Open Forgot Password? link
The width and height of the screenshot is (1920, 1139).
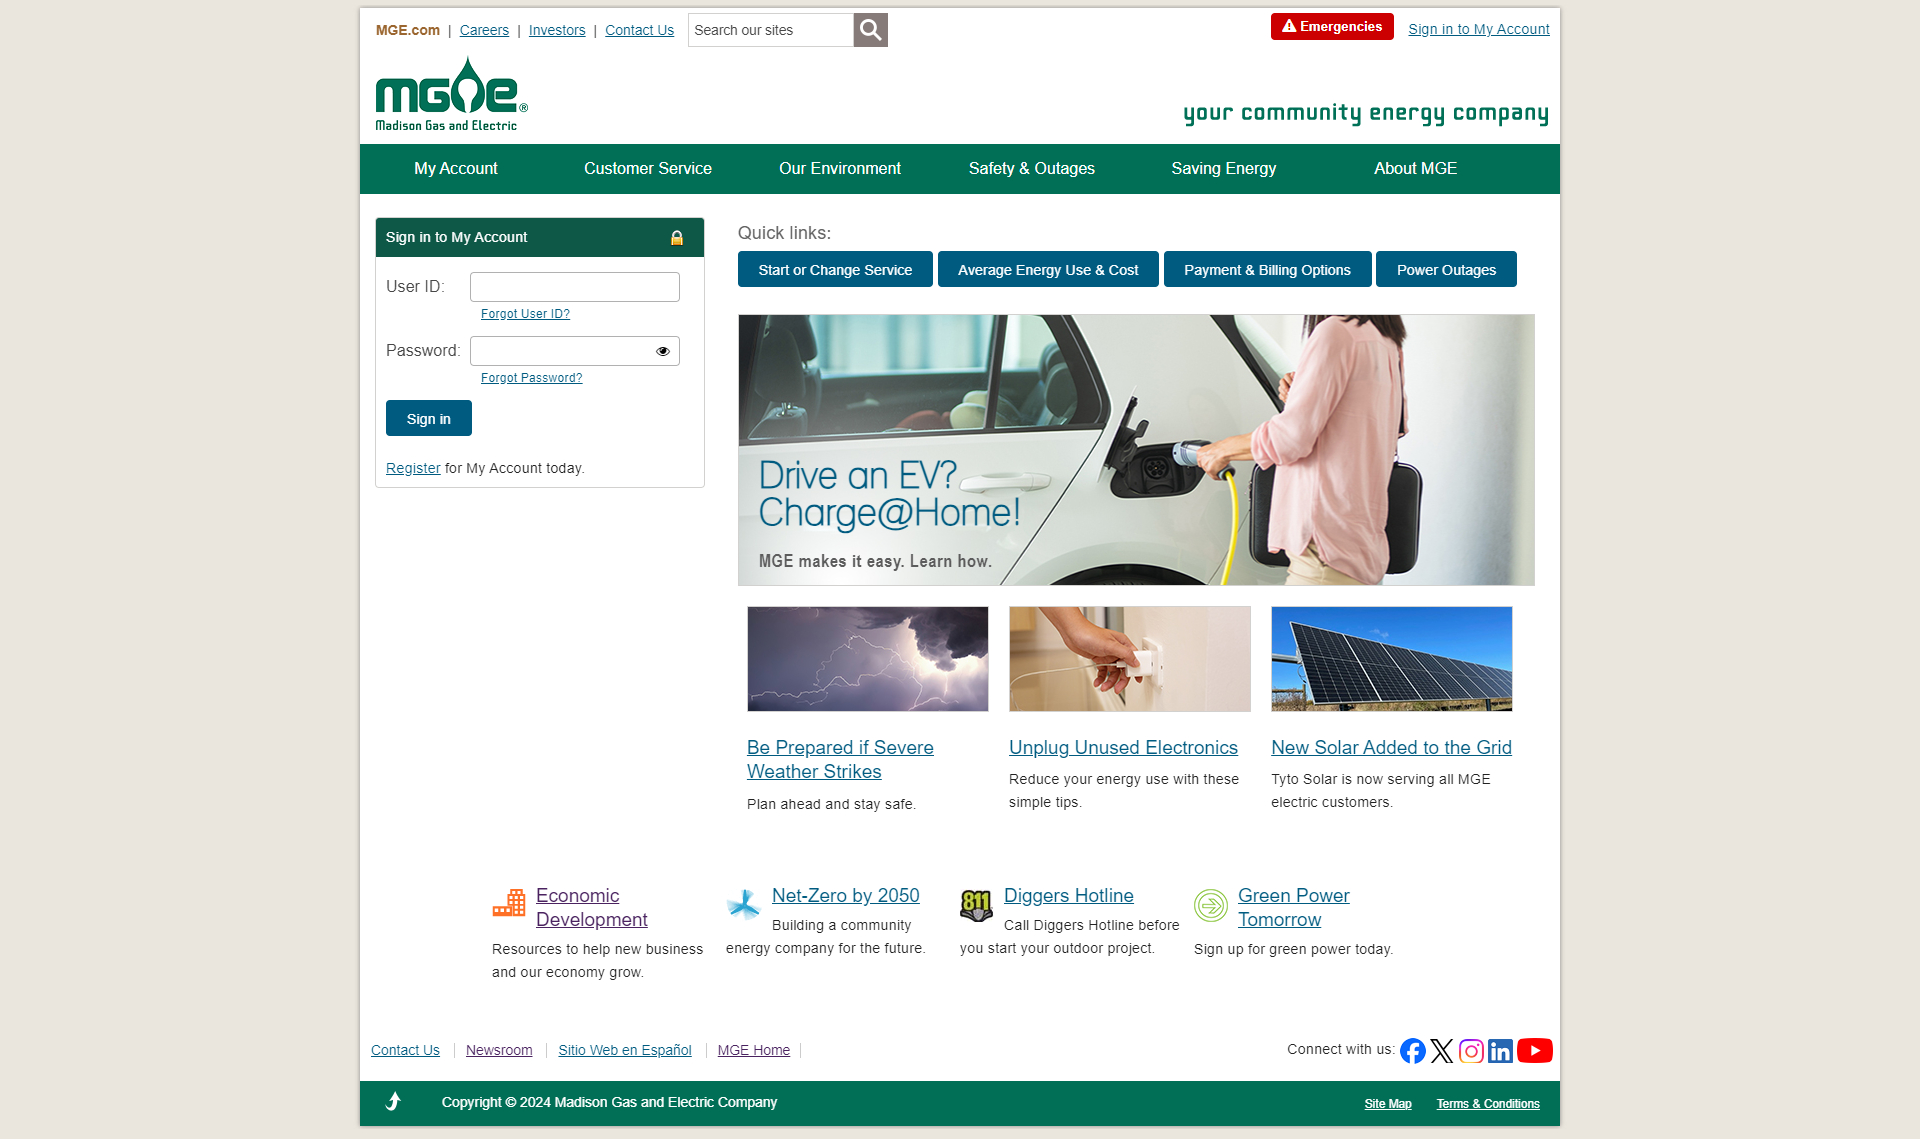point(531,378)
